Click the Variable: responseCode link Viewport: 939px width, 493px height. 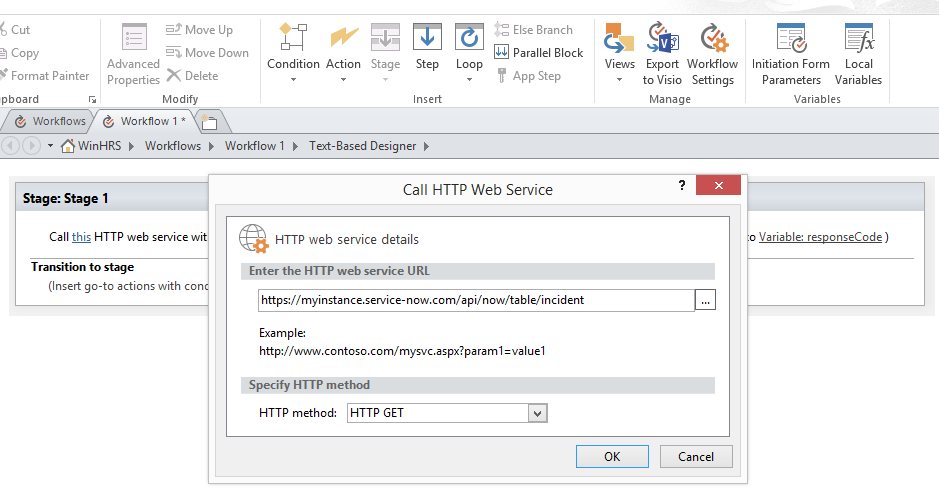coord(820,237)
